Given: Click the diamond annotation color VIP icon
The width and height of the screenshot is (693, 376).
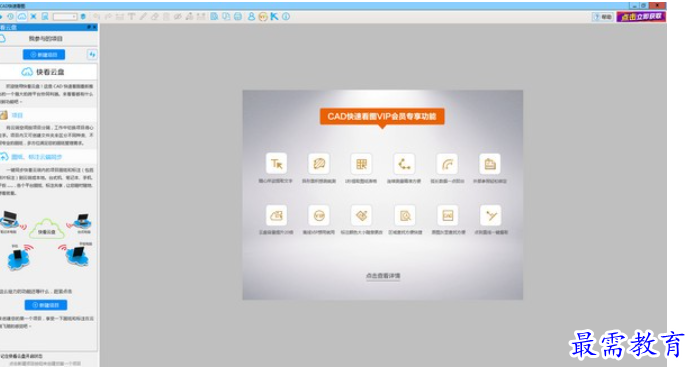Looking at the screenshot, I should [361, 216].
